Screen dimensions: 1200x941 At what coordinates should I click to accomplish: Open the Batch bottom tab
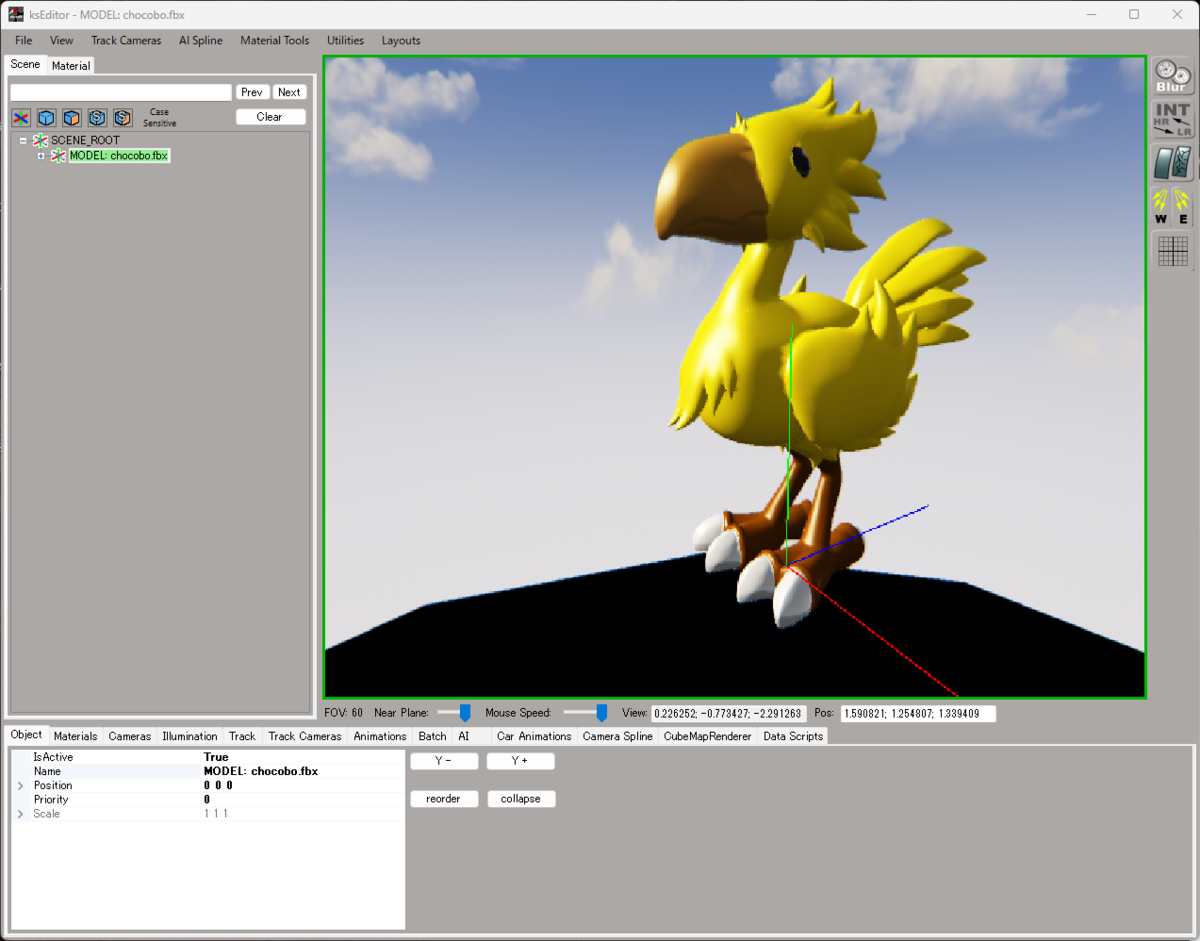[x=433, y=736]
